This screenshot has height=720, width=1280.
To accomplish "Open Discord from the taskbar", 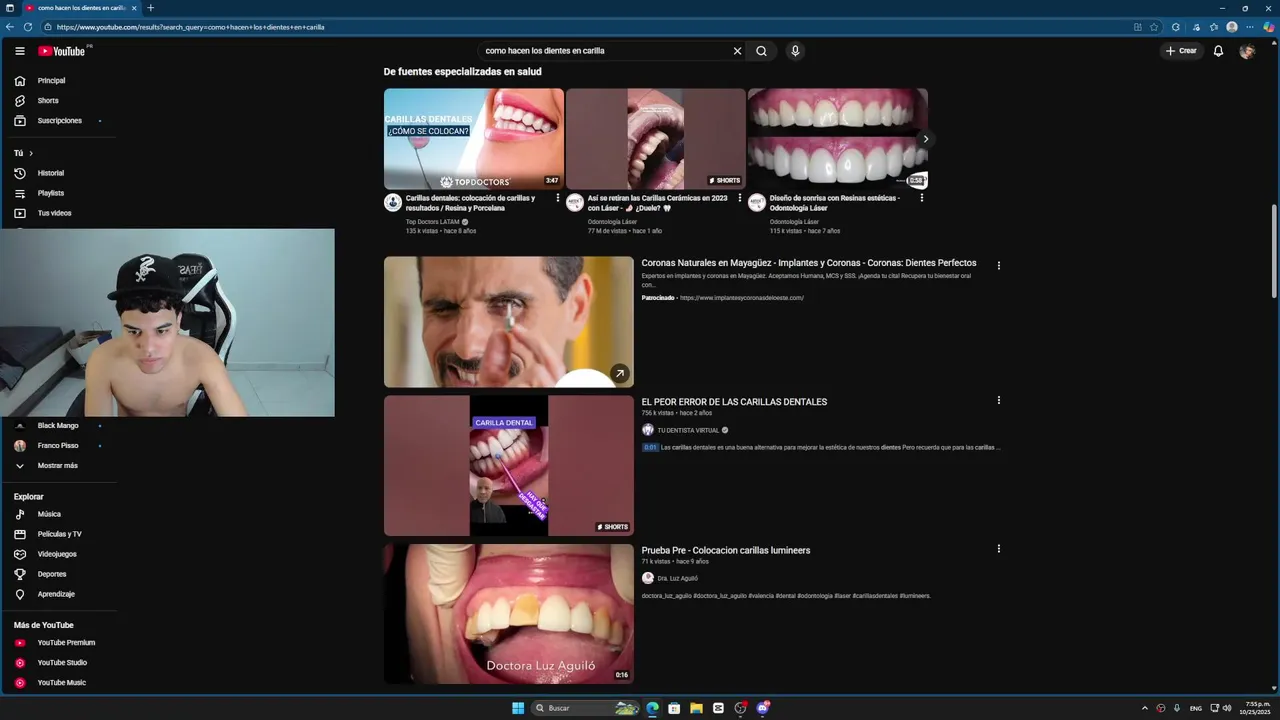I will [x=762, y=708].
